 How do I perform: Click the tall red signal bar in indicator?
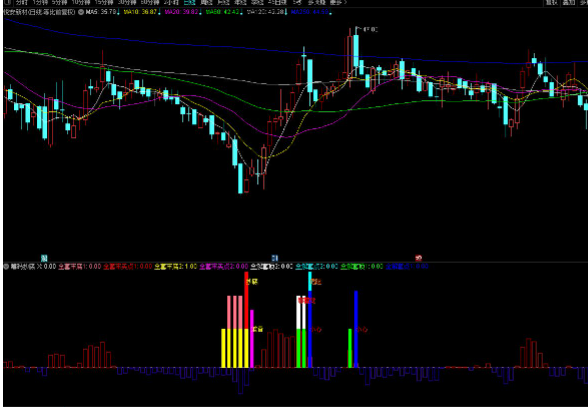pos(246,320)
